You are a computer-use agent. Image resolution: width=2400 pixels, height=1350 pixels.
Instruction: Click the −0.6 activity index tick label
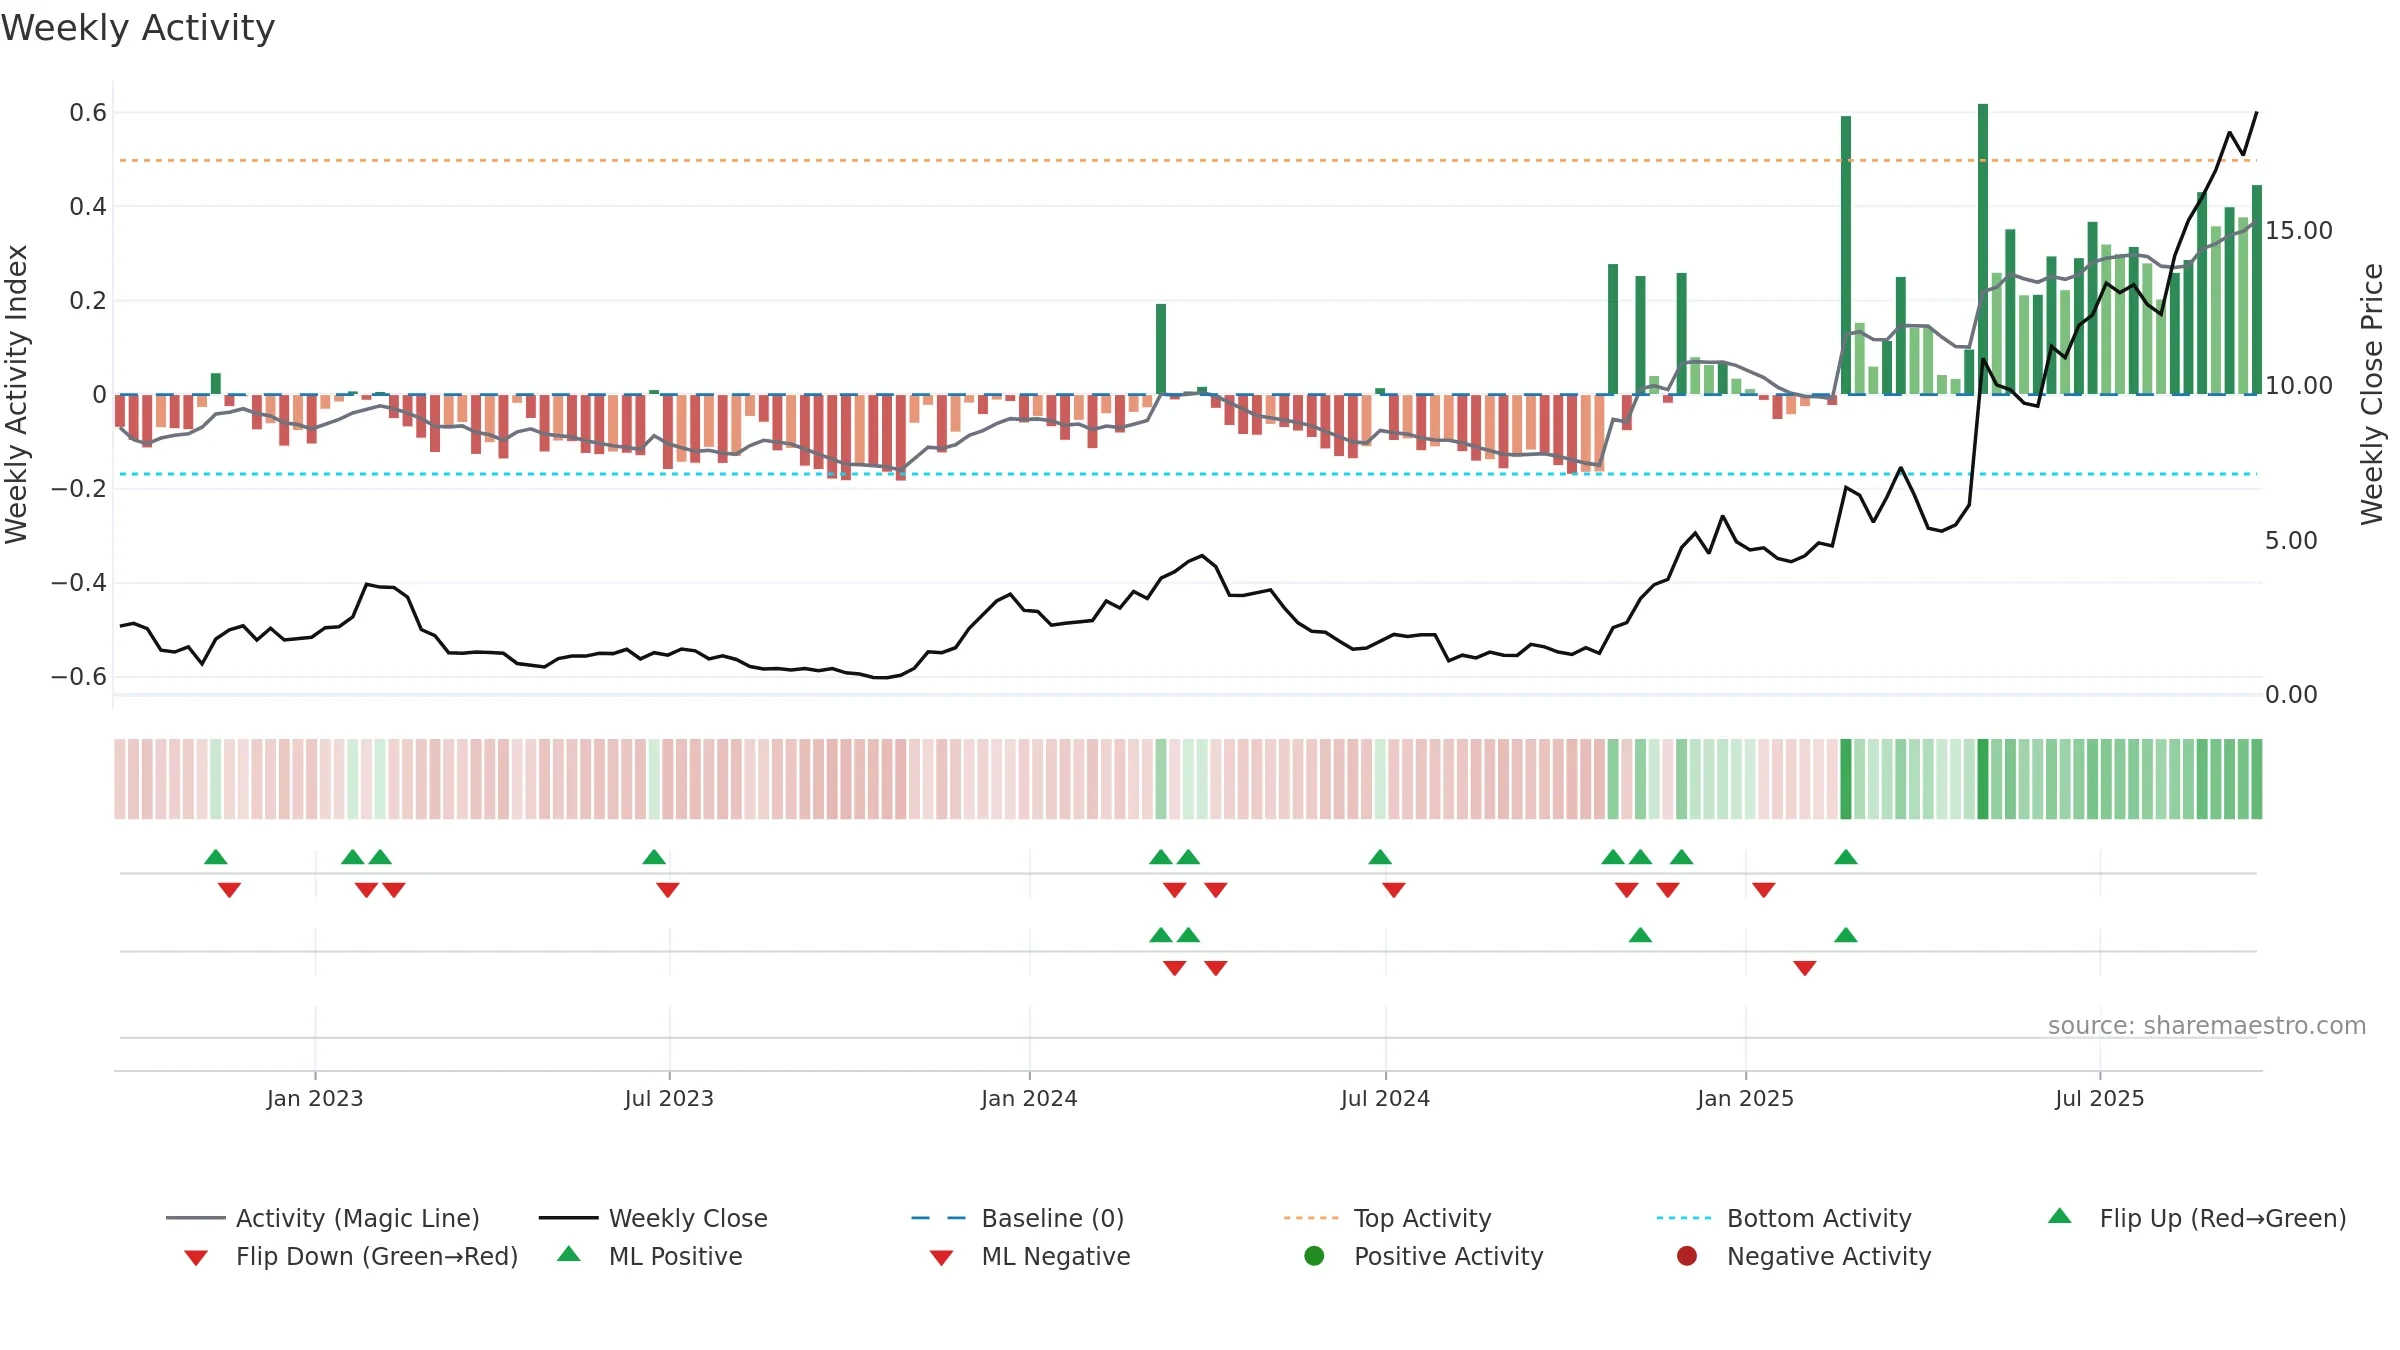point(79,677)
